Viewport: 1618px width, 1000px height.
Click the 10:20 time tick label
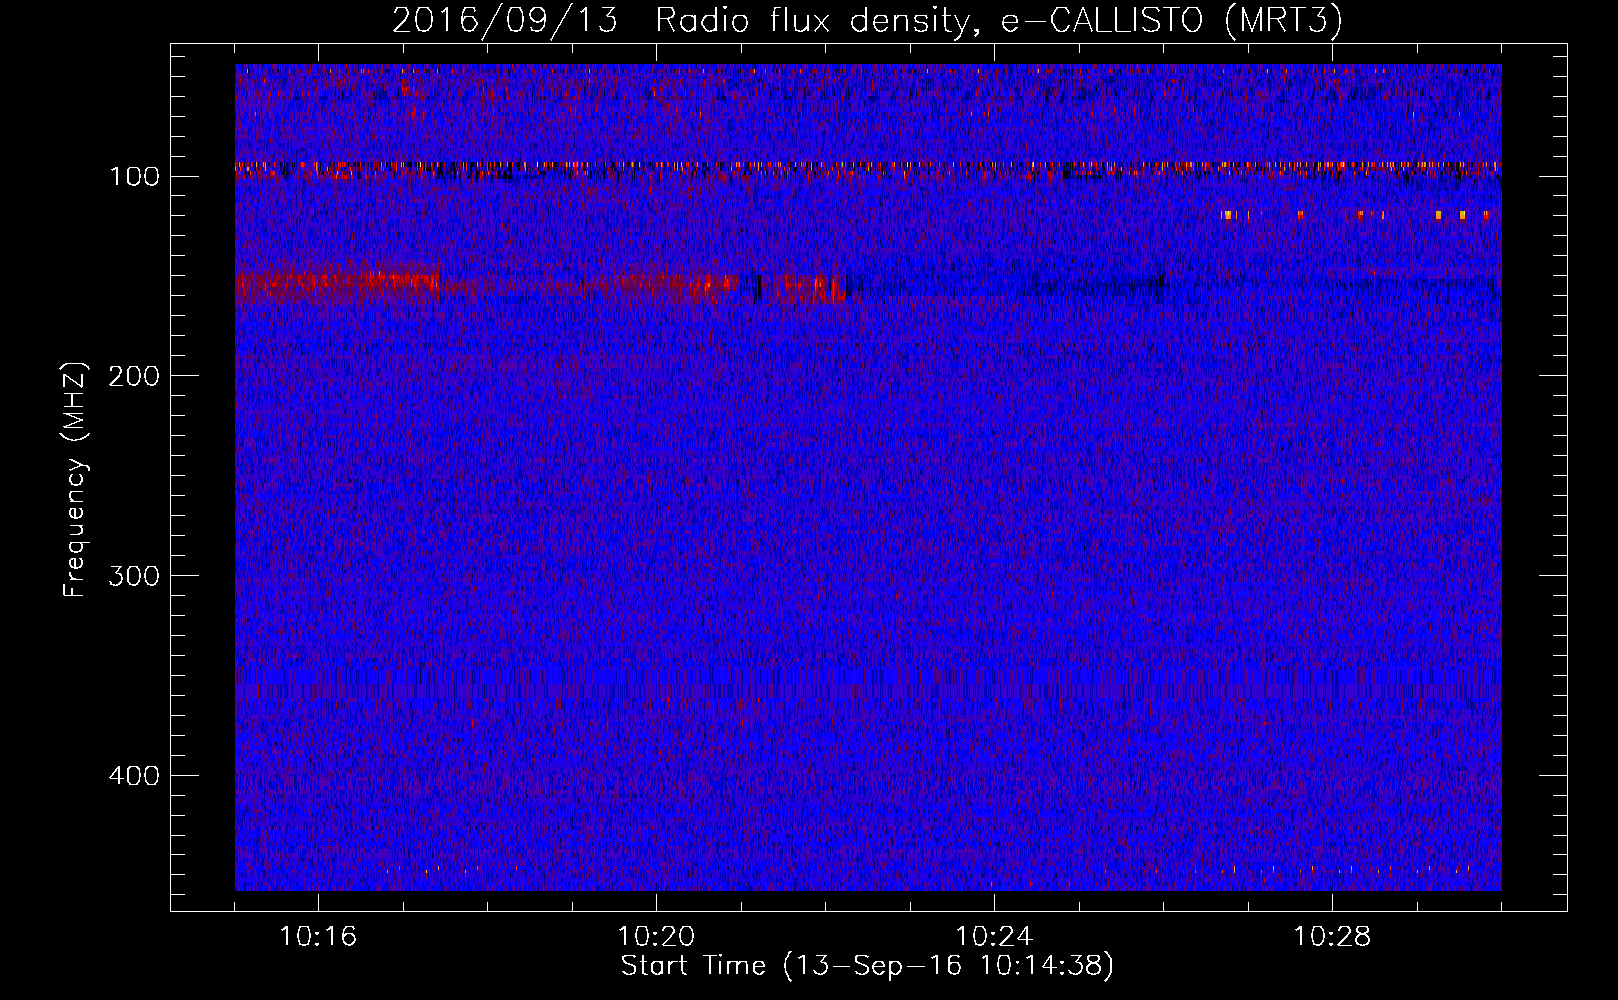[656, 937]
